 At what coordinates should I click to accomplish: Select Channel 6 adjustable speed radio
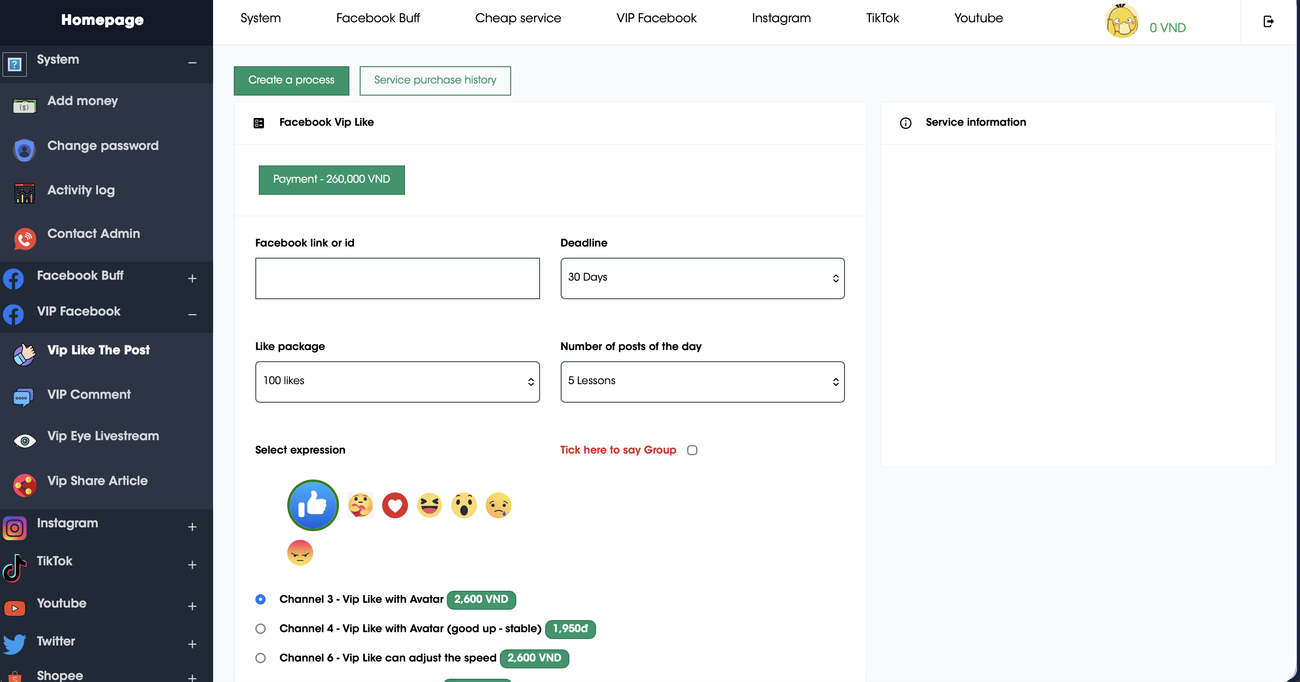(261, 658)
